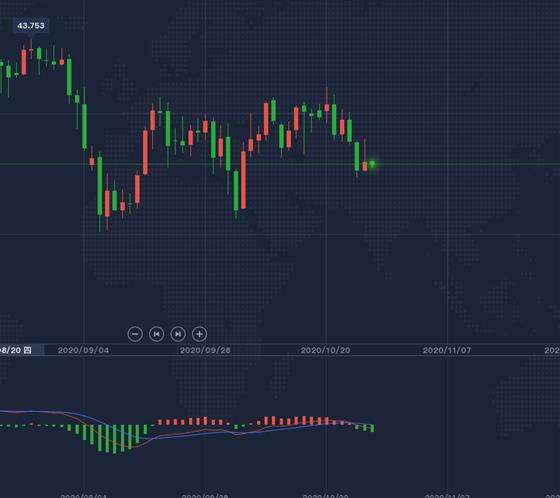This screenshot has height=498, width=560.
Task: Click the tallest red candle of late September rebound
Action: click(243, 180)
